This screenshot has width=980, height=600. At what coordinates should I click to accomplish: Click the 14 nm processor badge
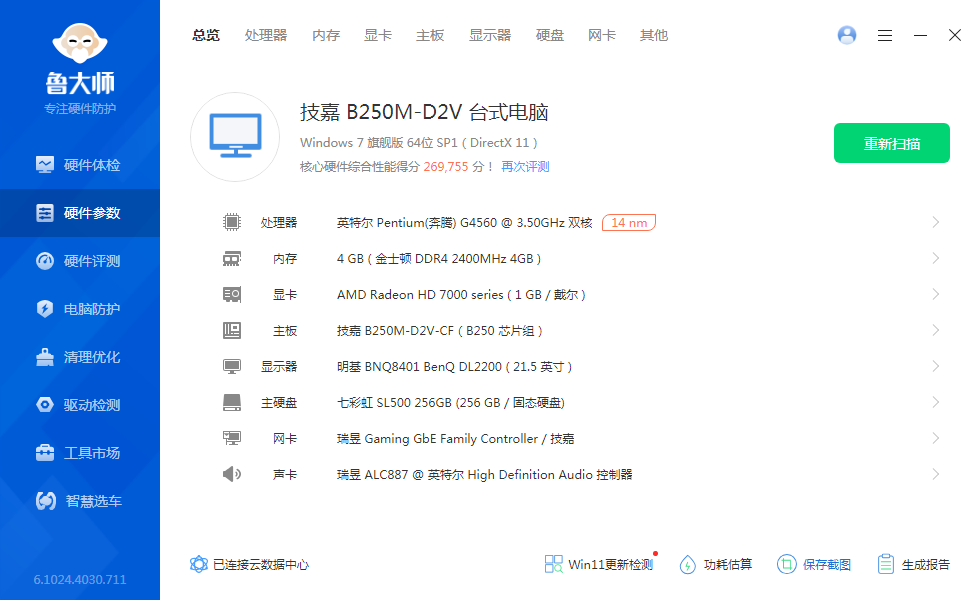(629, 222)
